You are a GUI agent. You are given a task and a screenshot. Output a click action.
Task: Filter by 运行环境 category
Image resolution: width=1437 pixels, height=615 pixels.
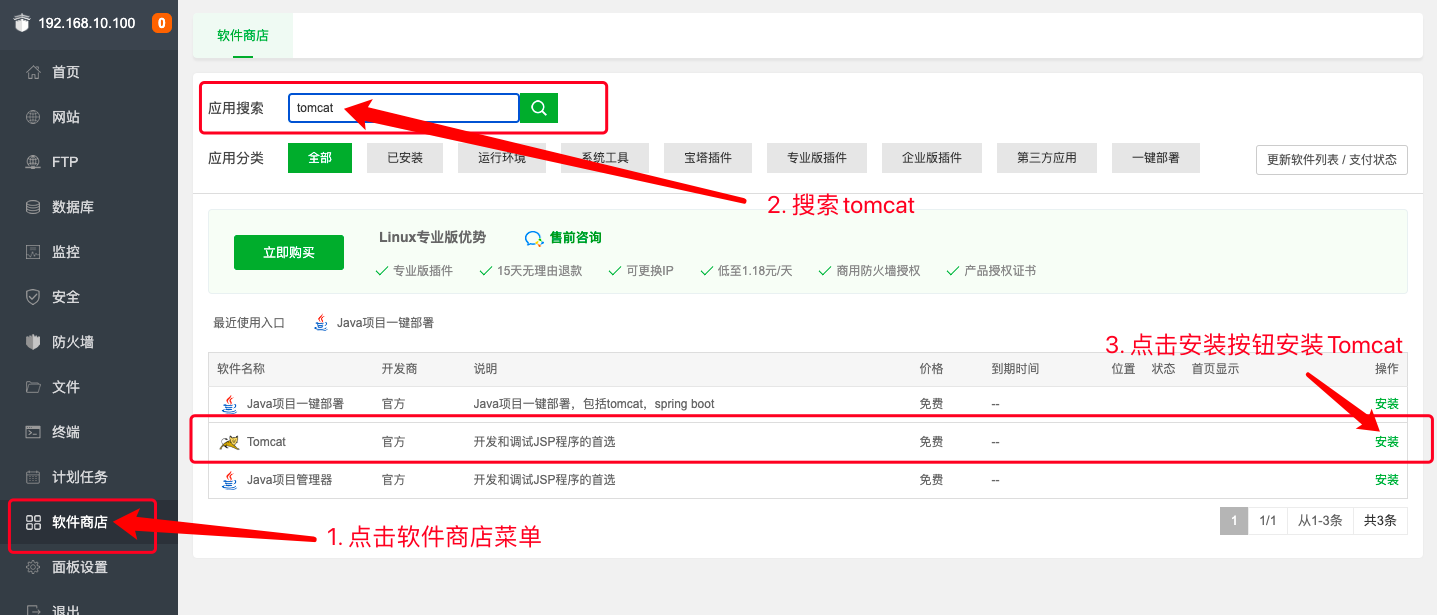tap(502, 158)
